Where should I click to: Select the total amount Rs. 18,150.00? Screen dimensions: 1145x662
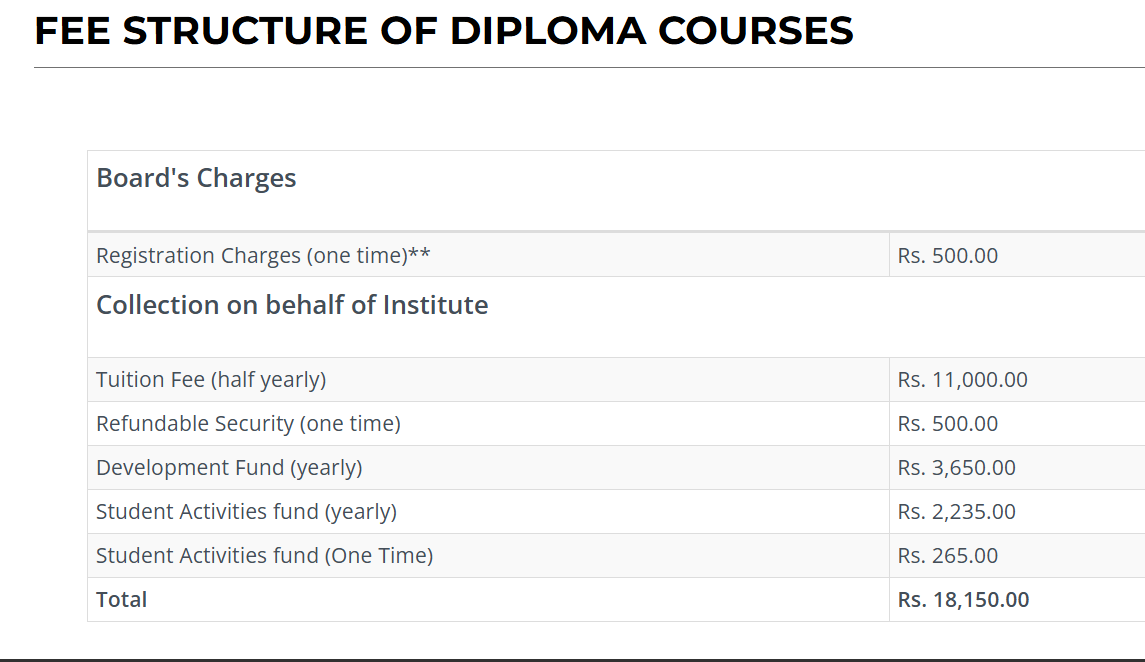tap(963, 600)
